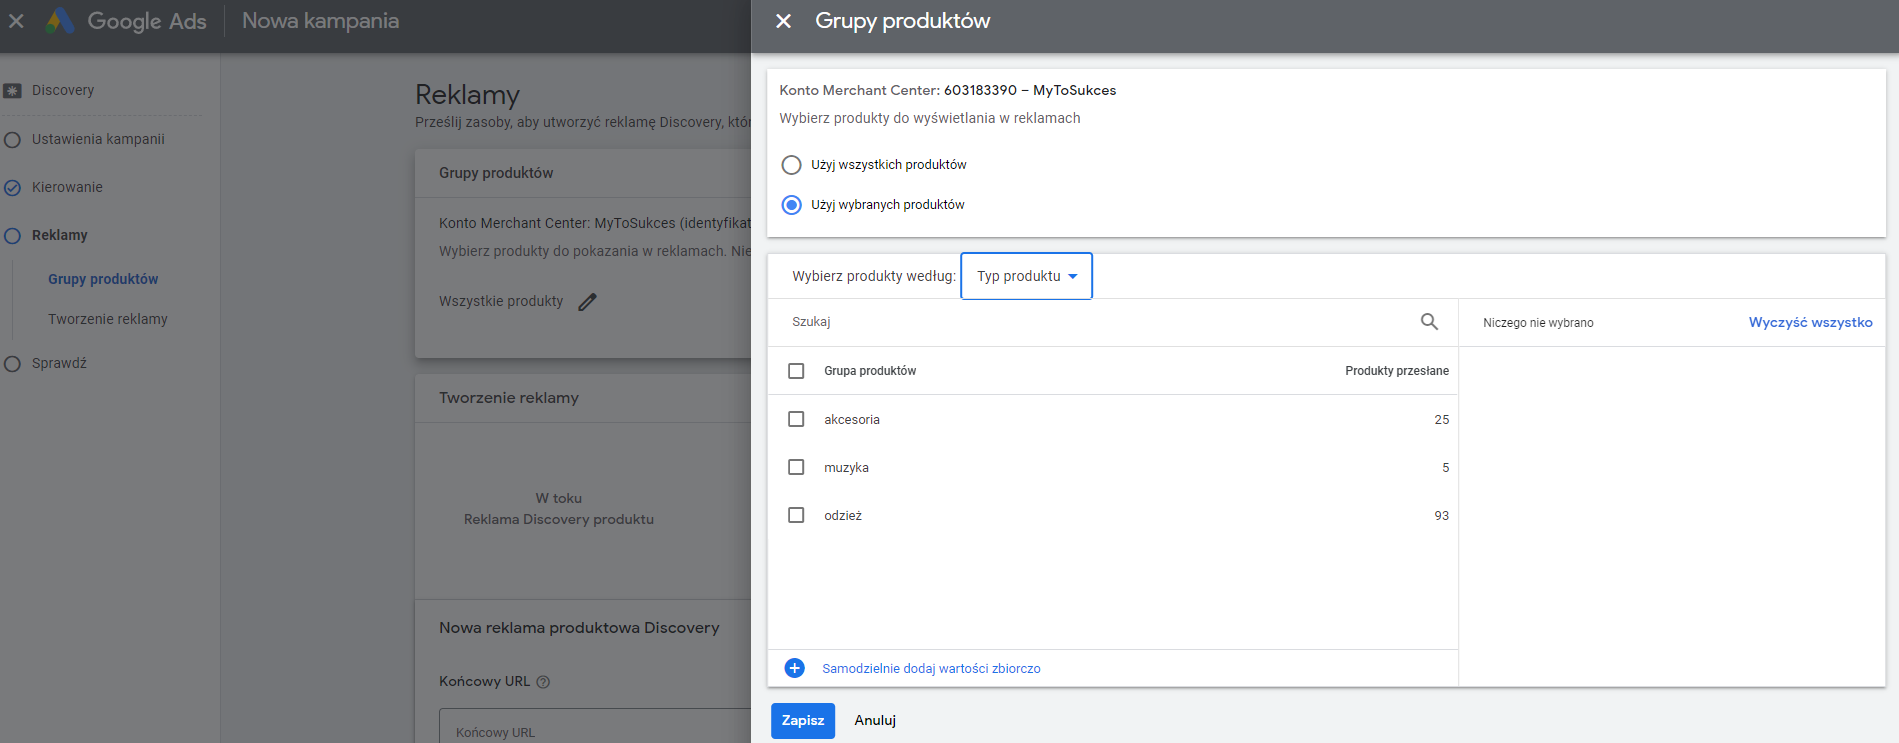
Task: Click the Szukaj search field
Action: [1100, 322]
